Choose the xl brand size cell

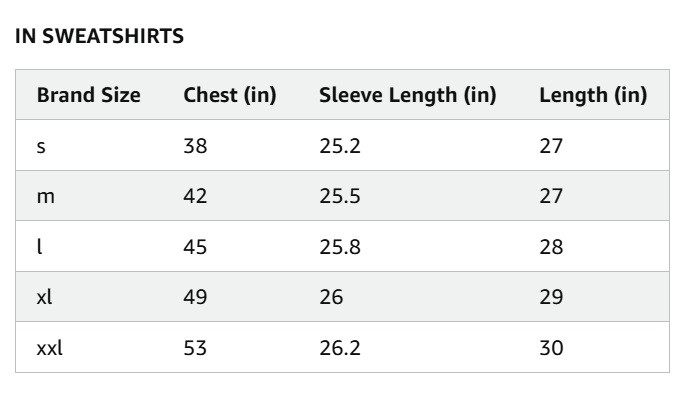(44, 297)
